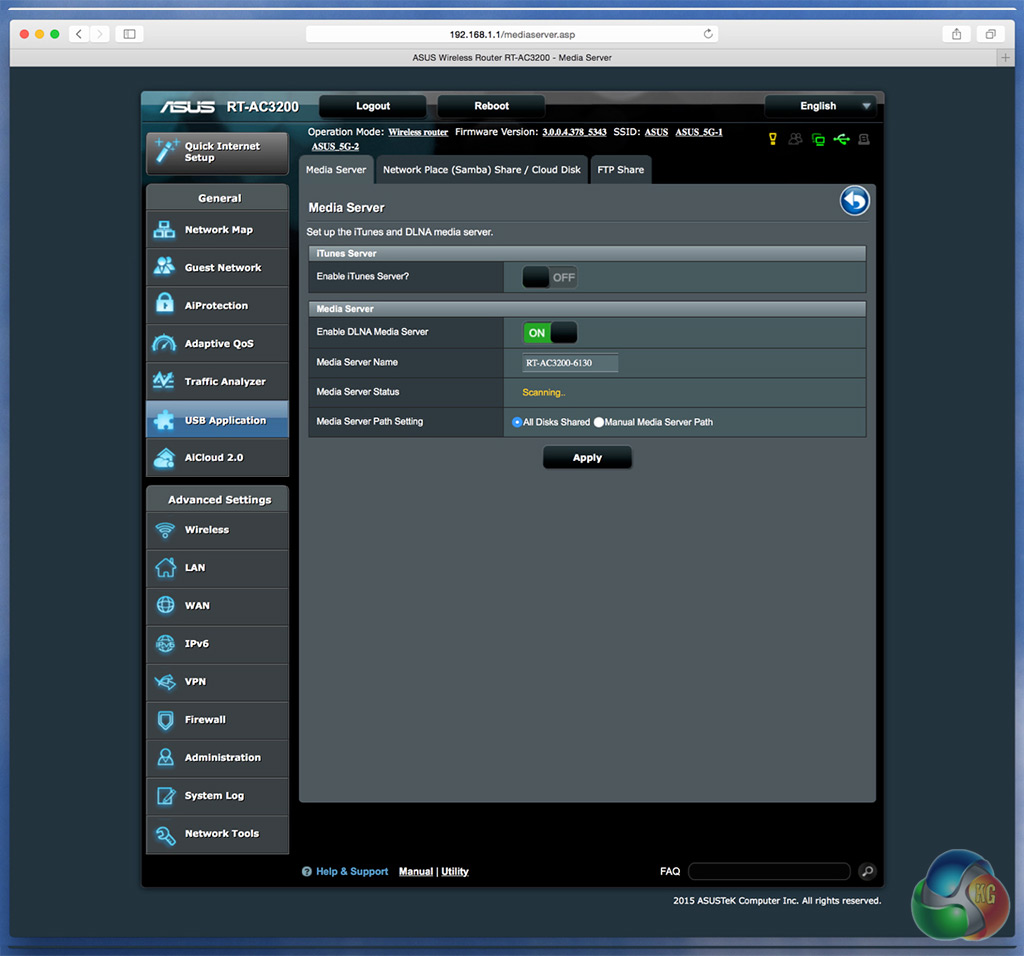Open Wireless router operation mode link
This screenshot has width=1024, height=956.
[x=418, y=133]
